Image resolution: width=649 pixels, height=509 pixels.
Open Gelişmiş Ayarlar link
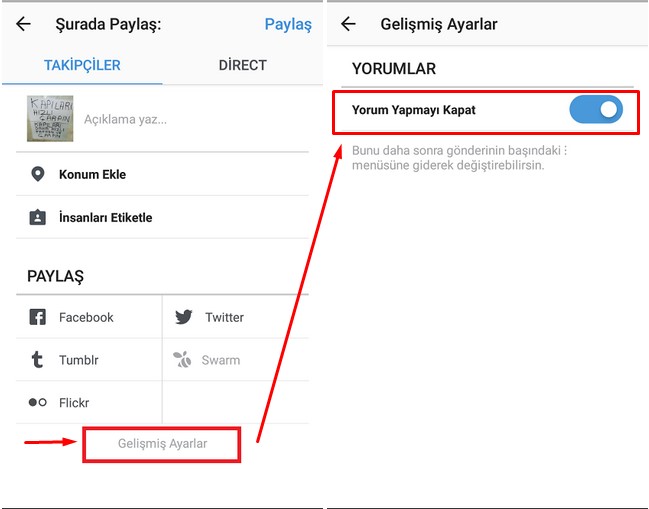(162, 443)
